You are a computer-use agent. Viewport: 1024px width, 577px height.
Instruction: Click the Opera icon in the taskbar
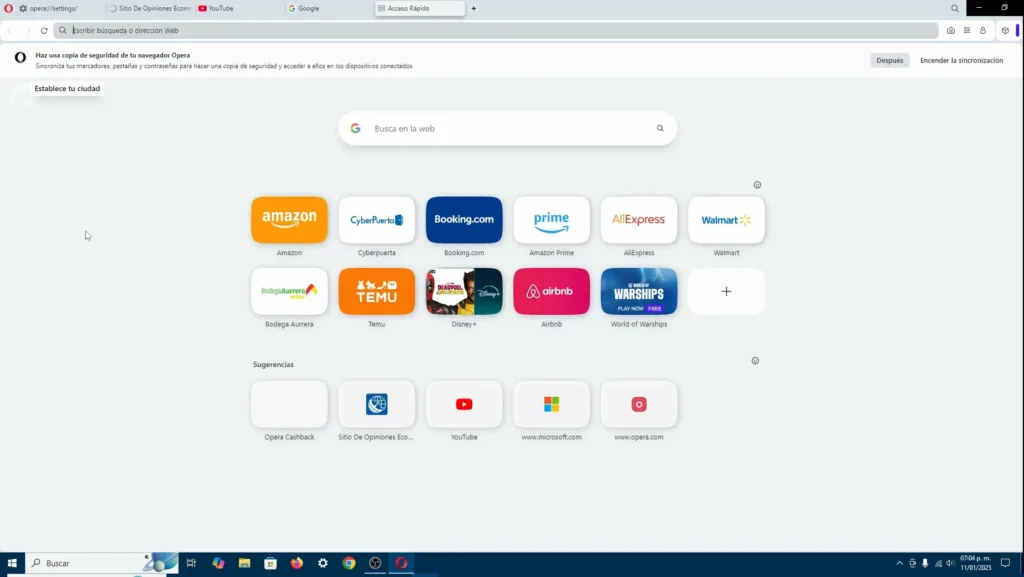(401, 563)
